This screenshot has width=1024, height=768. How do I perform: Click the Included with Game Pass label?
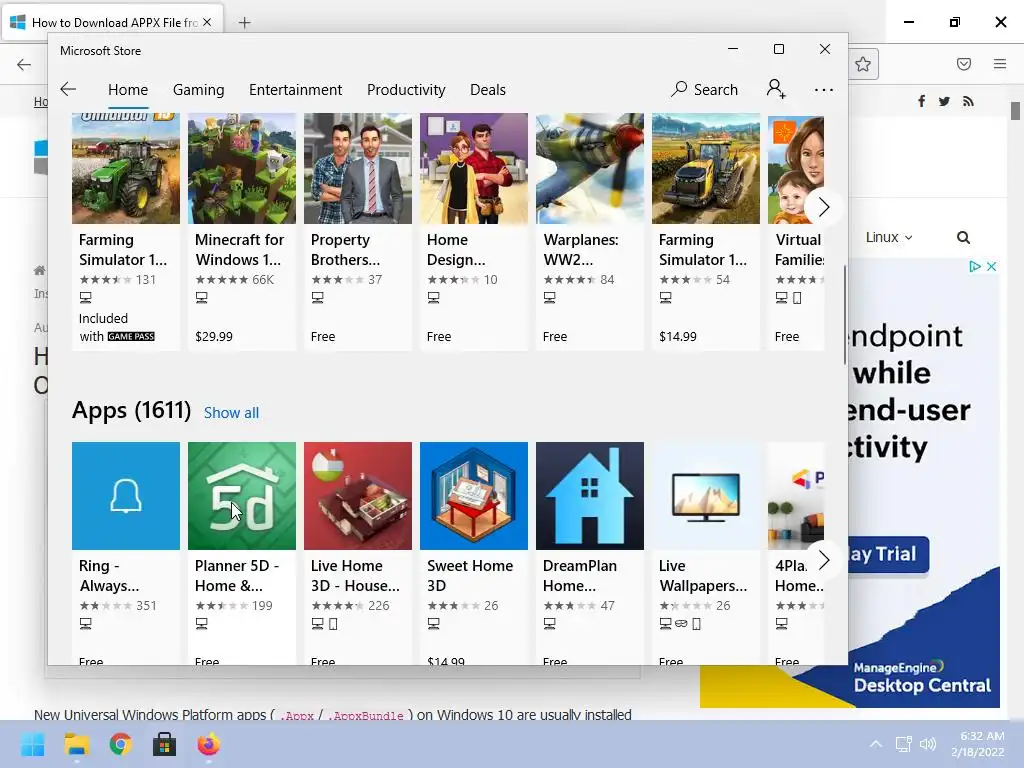coord(117,327)
